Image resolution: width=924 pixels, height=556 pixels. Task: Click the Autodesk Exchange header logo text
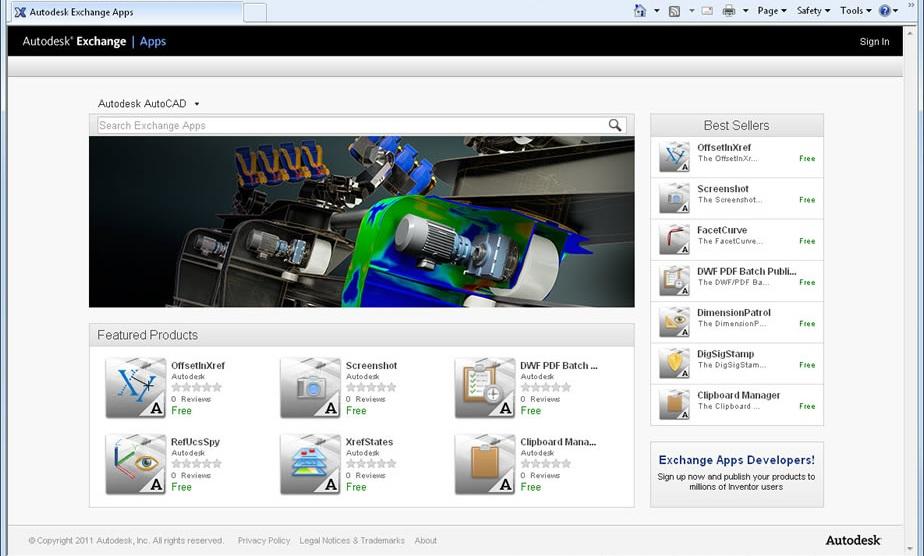point(74,41)
